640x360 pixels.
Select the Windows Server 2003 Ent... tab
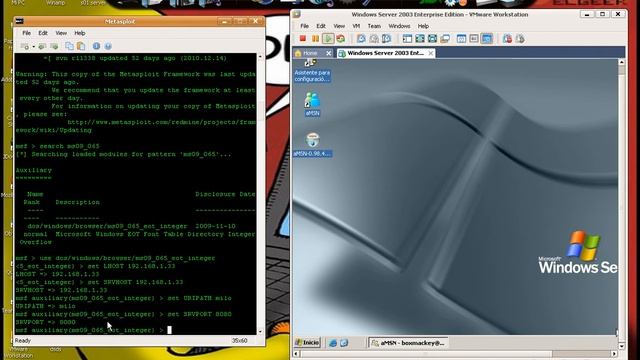coord(386,53)
